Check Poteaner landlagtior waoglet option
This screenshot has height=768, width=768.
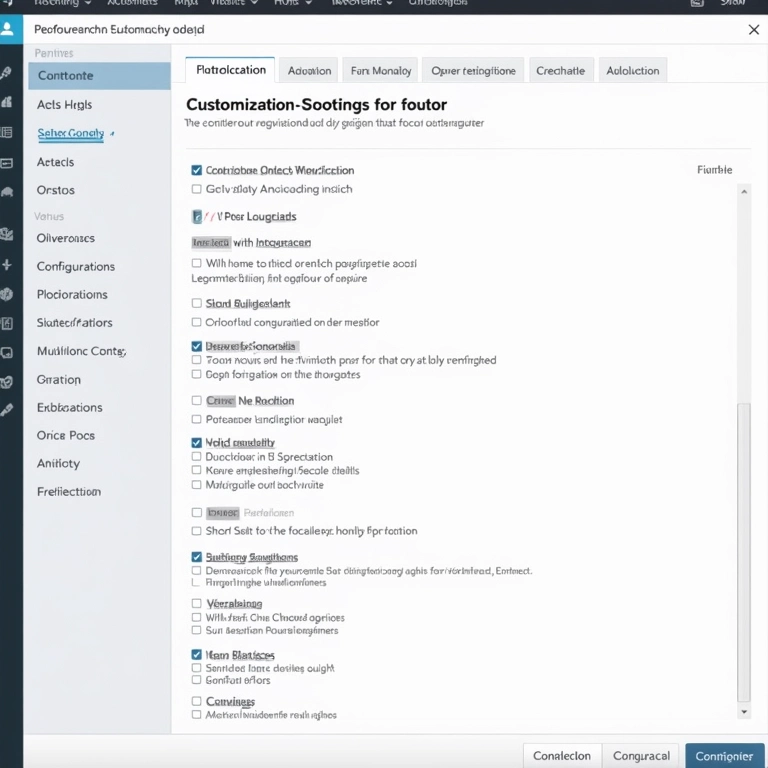pyautogui.click(x=196, y=419)
